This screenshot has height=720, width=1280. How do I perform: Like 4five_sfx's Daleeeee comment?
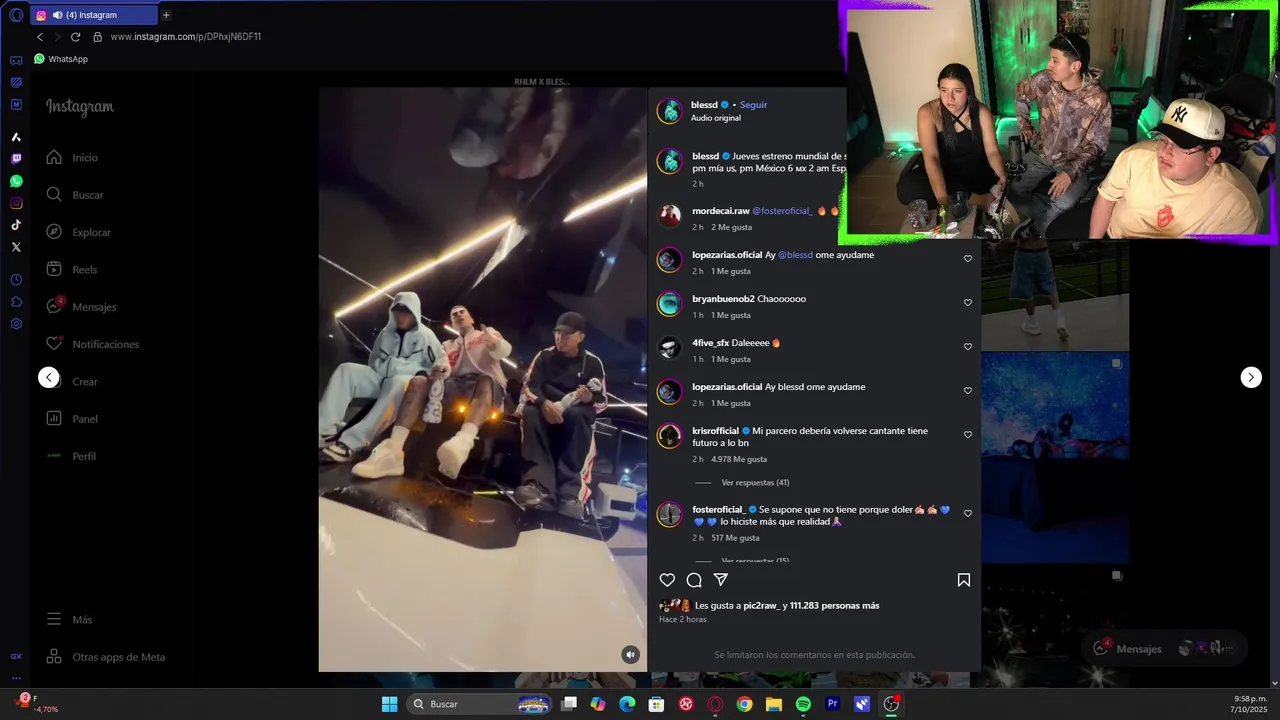[x=968, y=347]
